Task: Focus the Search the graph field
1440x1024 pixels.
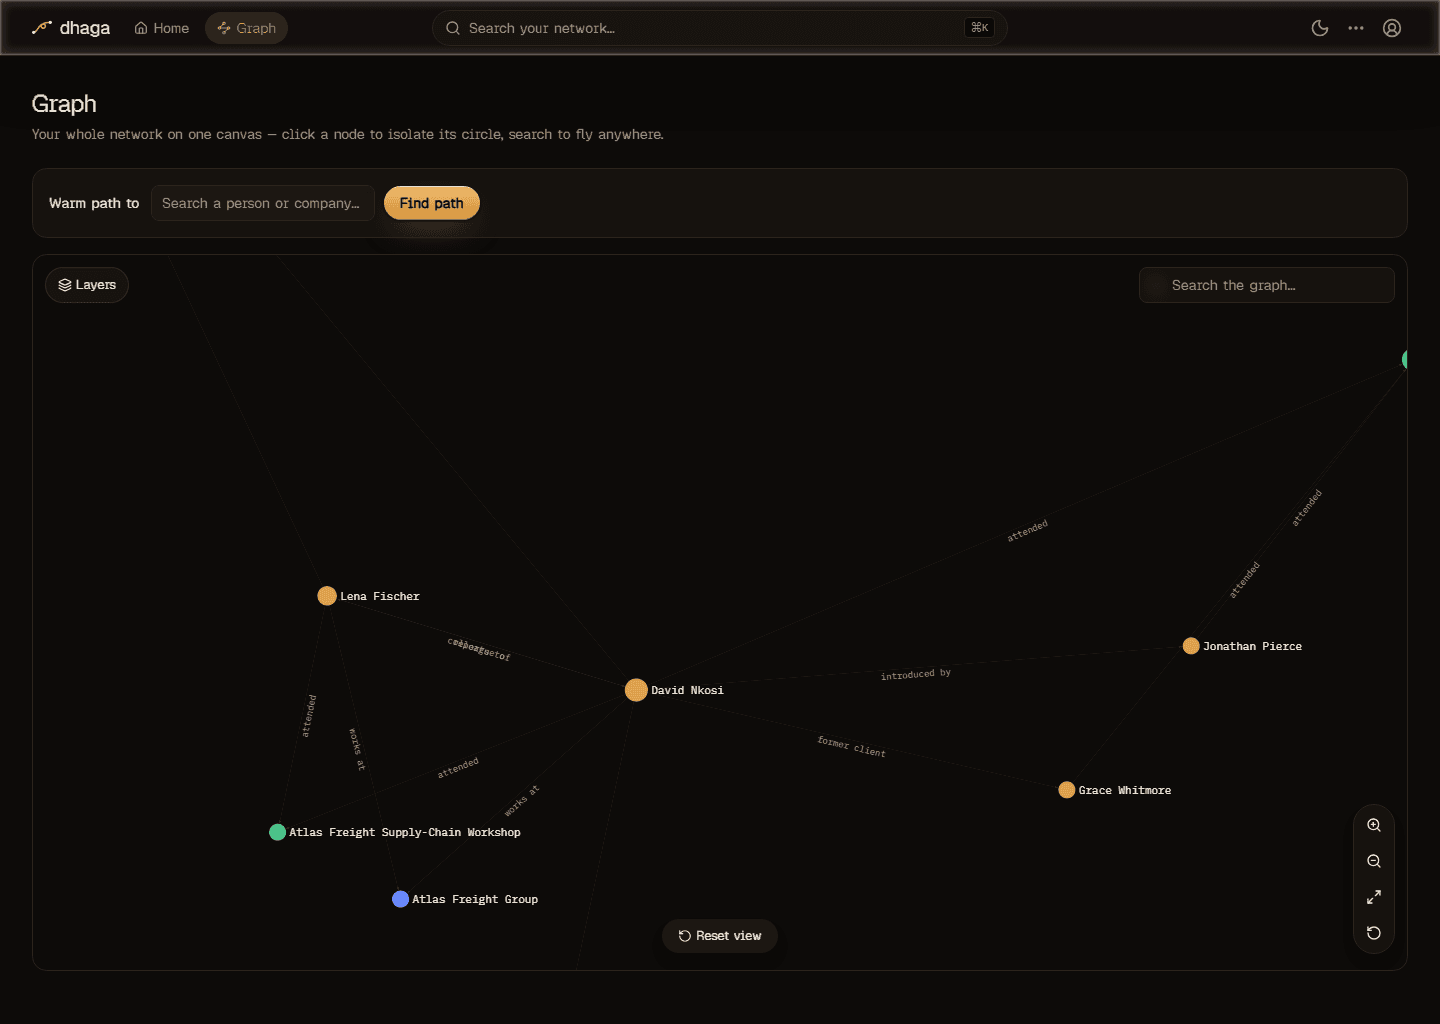Action: [1267, 285]
